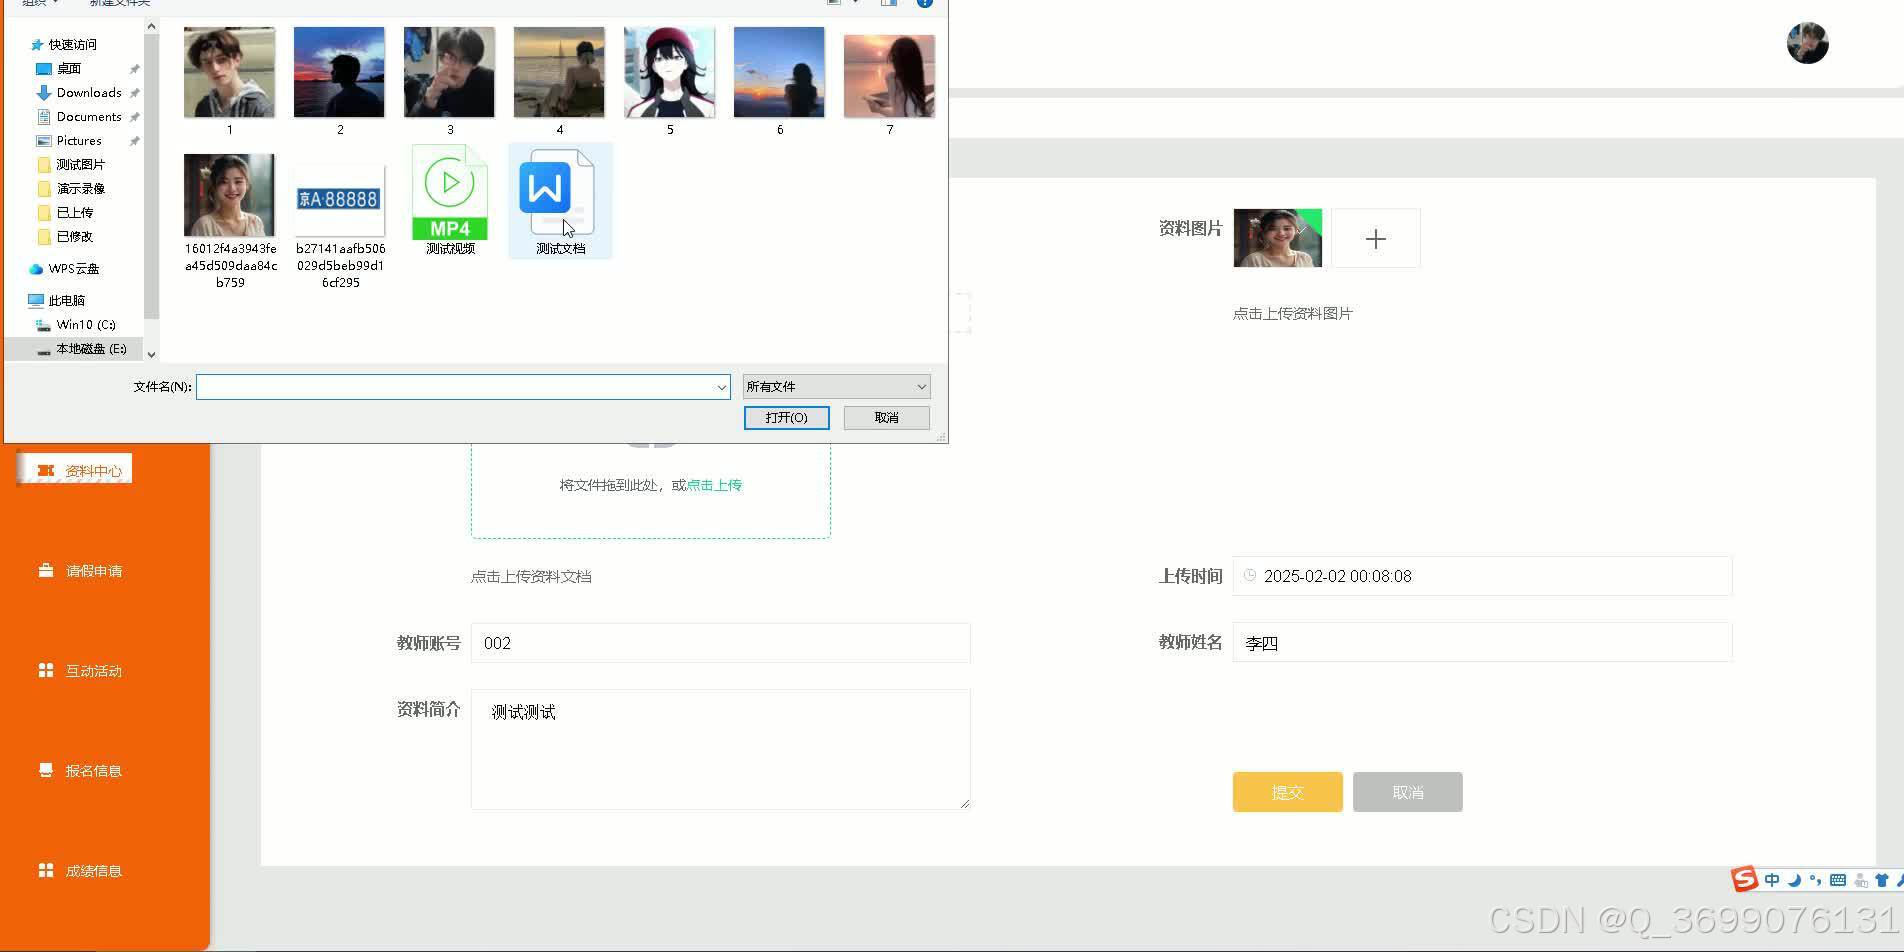The image size is (1904, 952).
Task: Click the 打开(O) button
Action: [786, 417]
